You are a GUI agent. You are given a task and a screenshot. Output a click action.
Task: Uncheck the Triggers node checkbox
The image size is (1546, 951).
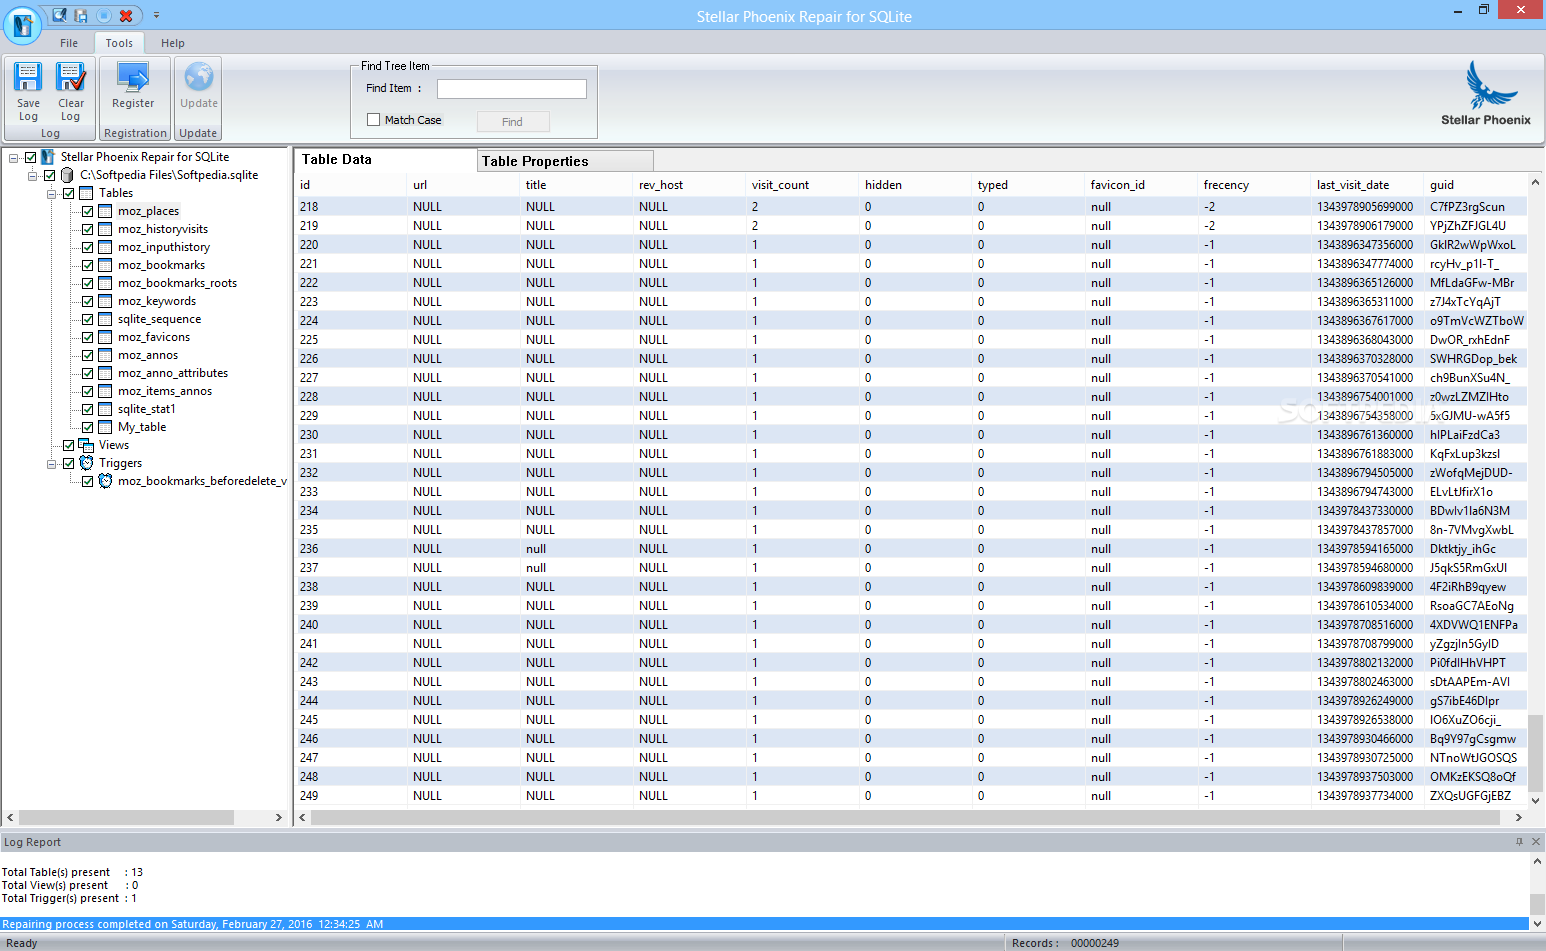(x=69, y=464)
